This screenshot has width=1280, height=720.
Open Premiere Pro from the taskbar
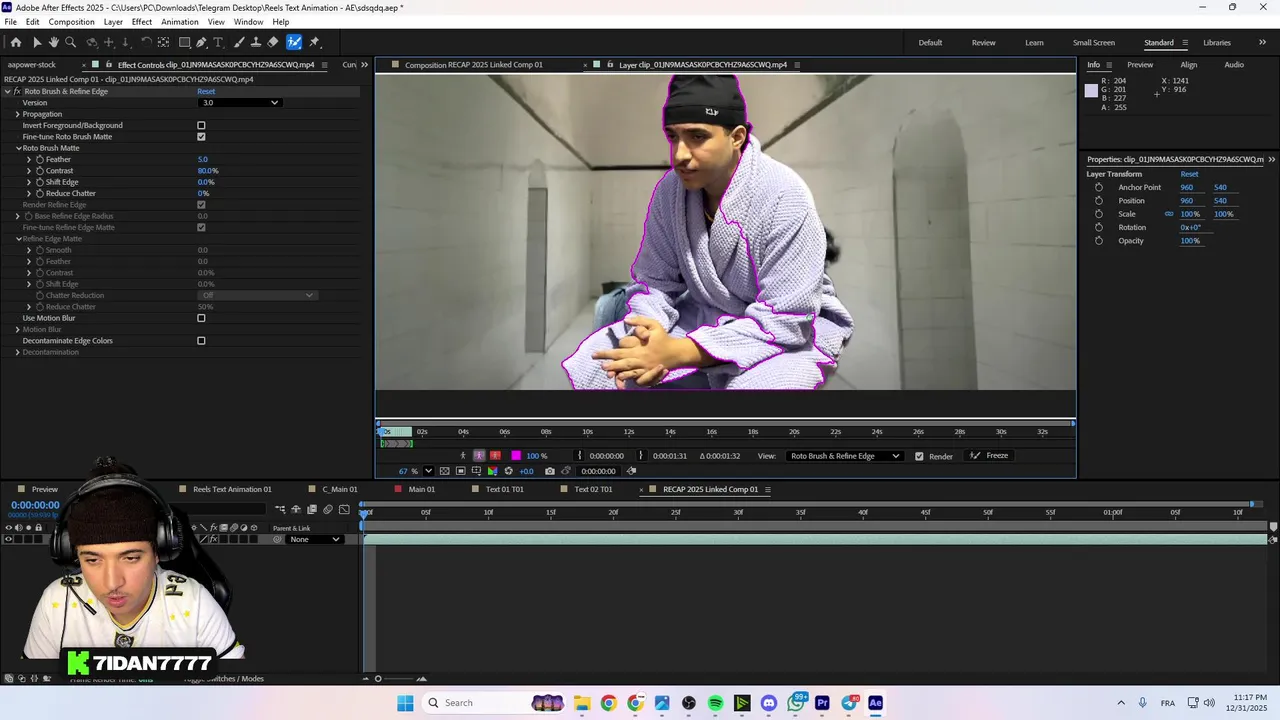pyautogui.click(x=822, y=703)
